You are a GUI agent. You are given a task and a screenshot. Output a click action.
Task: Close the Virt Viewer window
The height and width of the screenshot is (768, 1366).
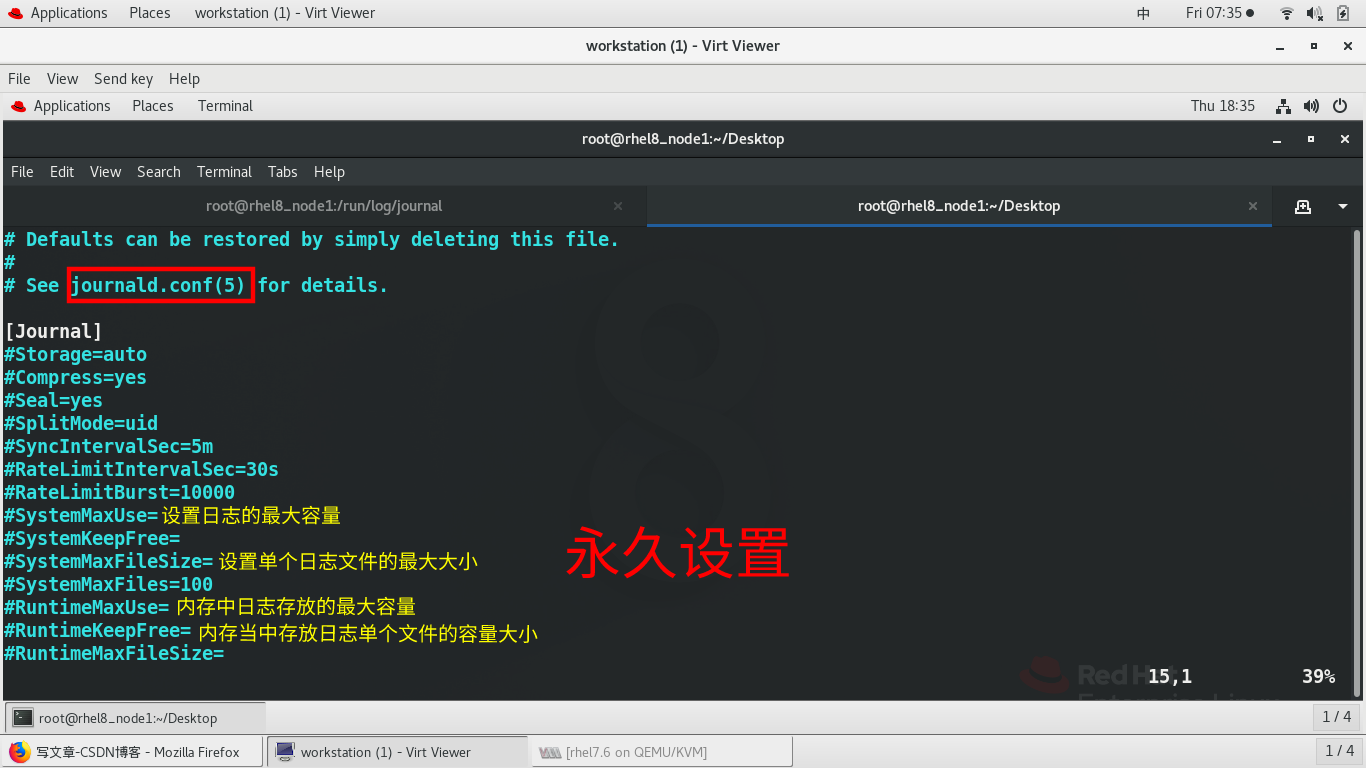1347,46
